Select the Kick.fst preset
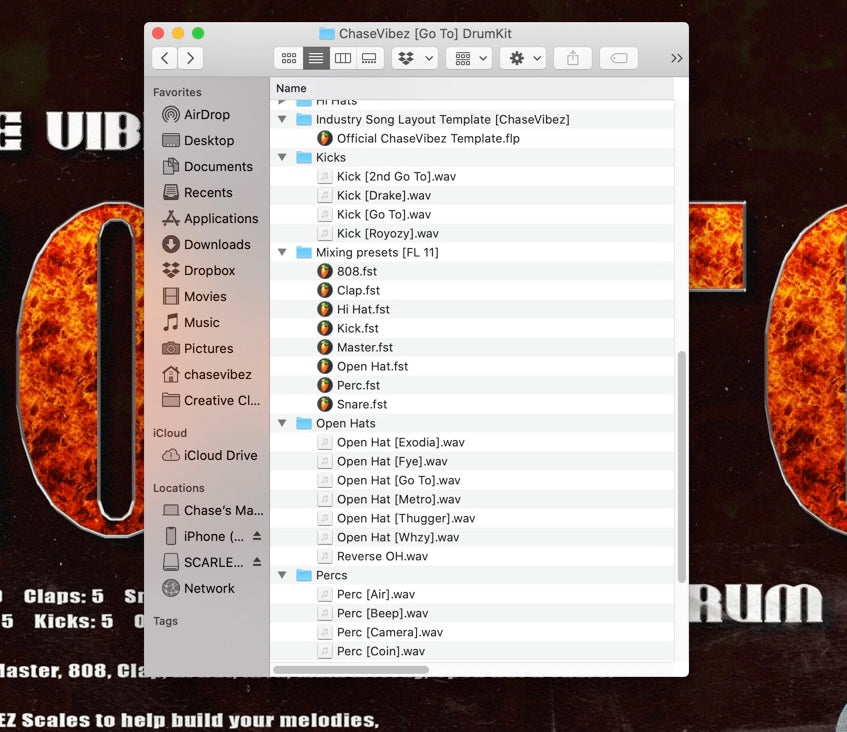Image resolution: width=847 pixels, height=732 pixels. [x=472, y=328]
